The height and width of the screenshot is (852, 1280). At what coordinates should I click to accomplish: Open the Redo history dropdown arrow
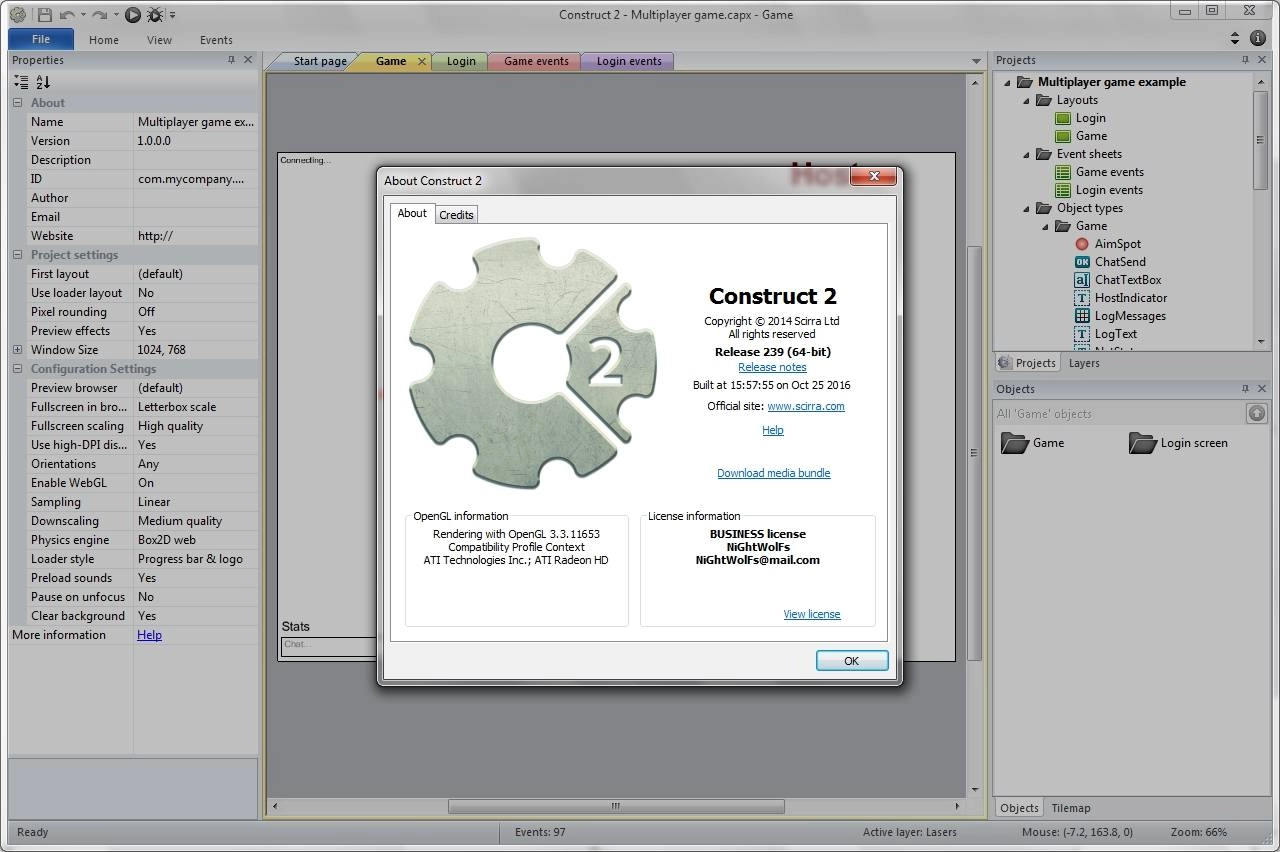pos(115,15)
